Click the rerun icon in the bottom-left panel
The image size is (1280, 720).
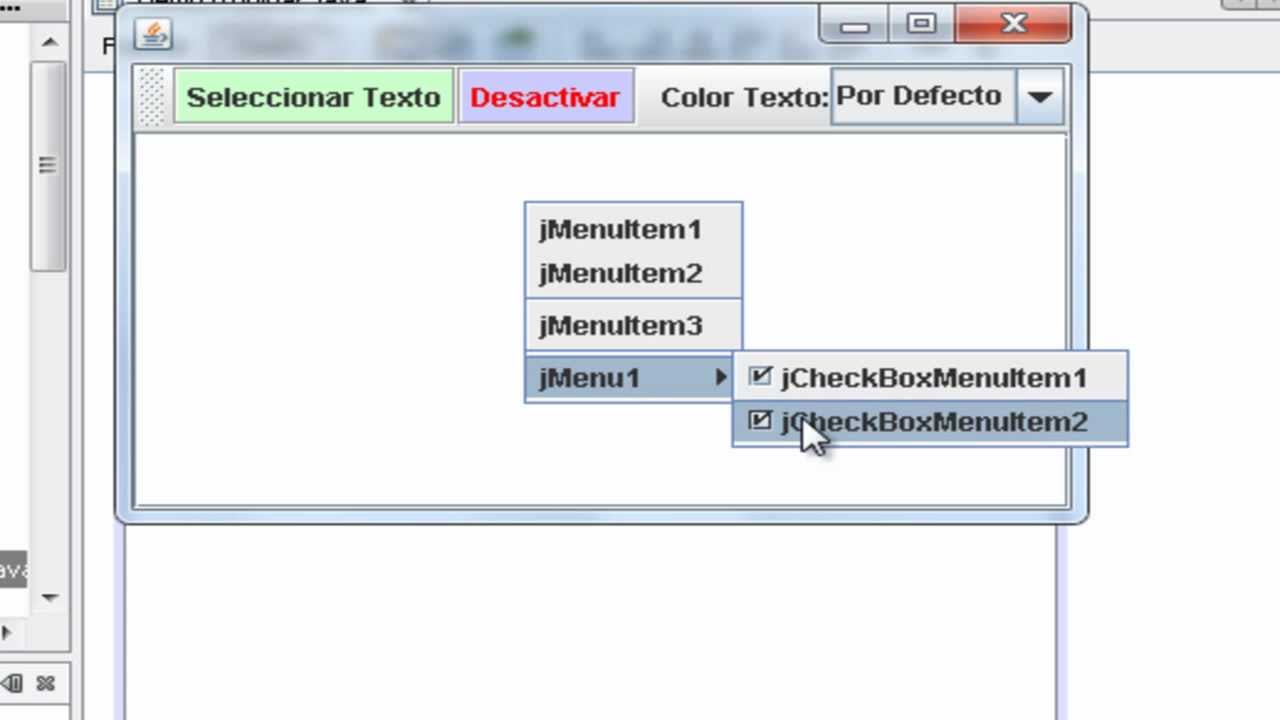(x=10, y=684)
